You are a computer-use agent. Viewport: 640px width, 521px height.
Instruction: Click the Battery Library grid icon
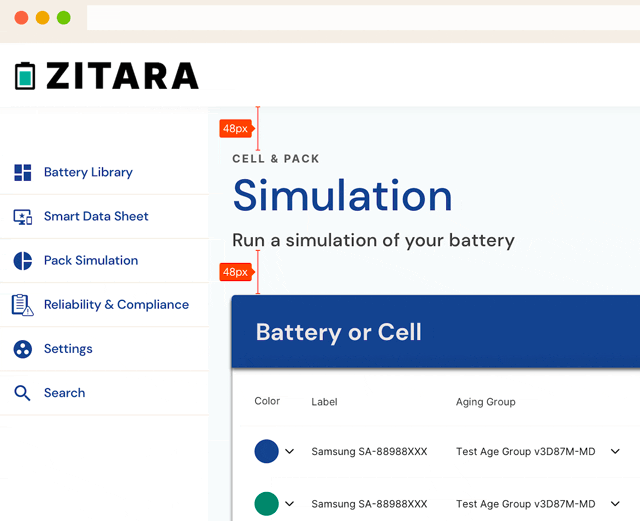23,172
